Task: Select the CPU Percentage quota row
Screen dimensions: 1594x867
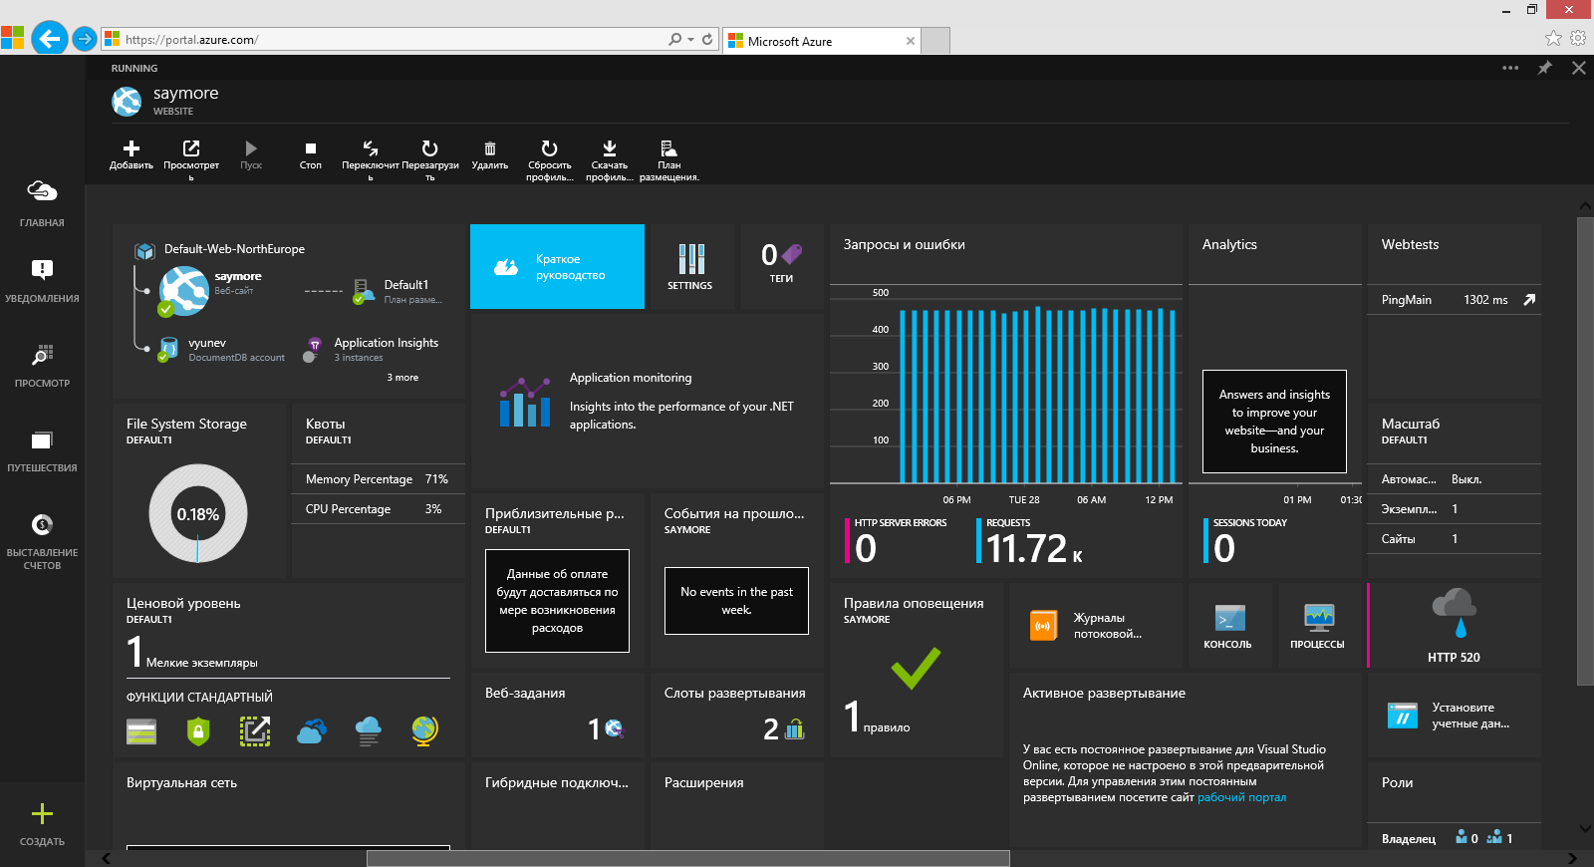Action: pyautogui.click(x=377, y=509)
